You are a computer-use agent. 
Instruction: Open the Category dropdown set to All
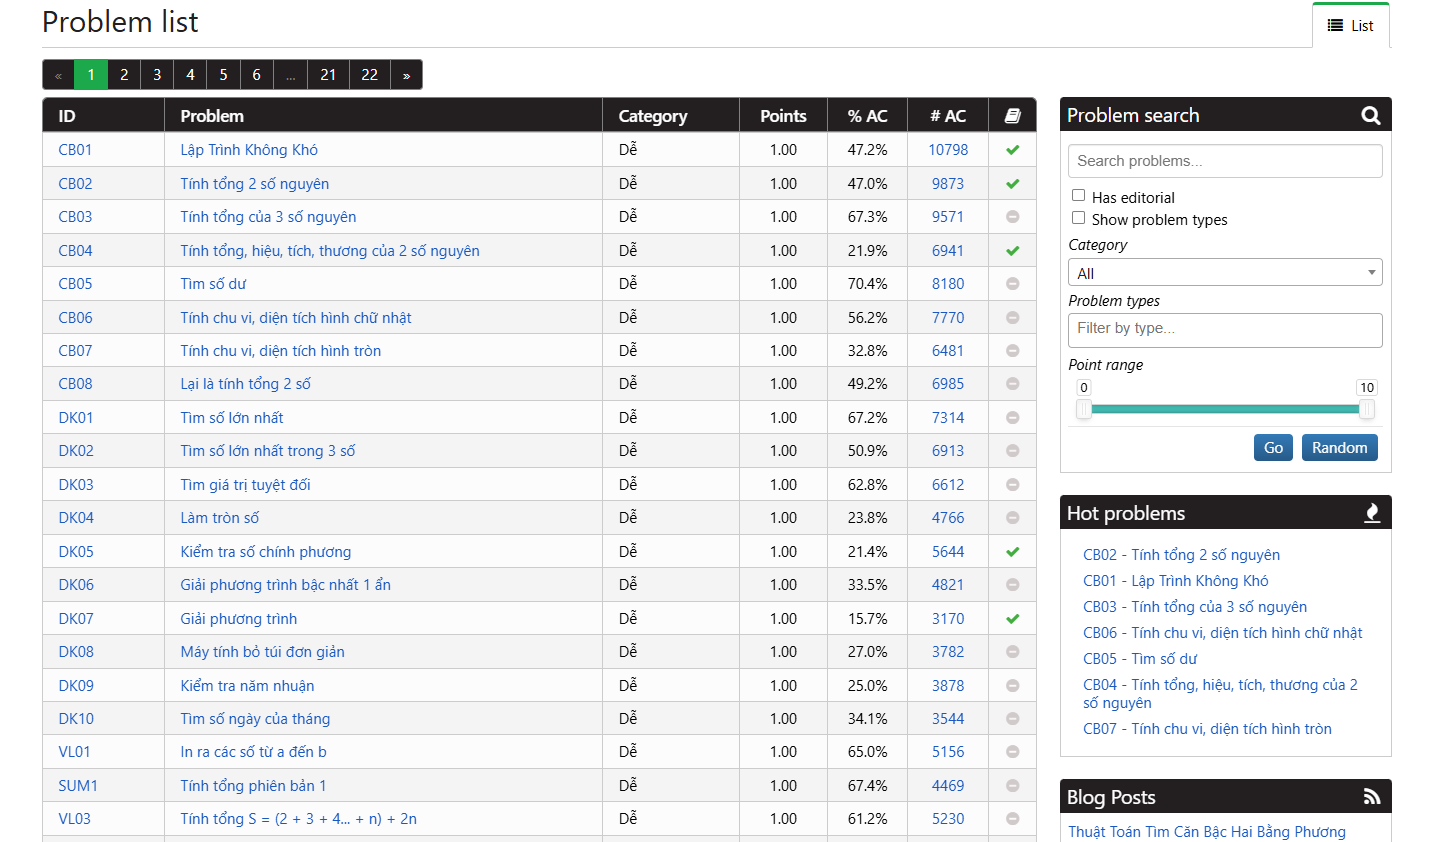1224,271
